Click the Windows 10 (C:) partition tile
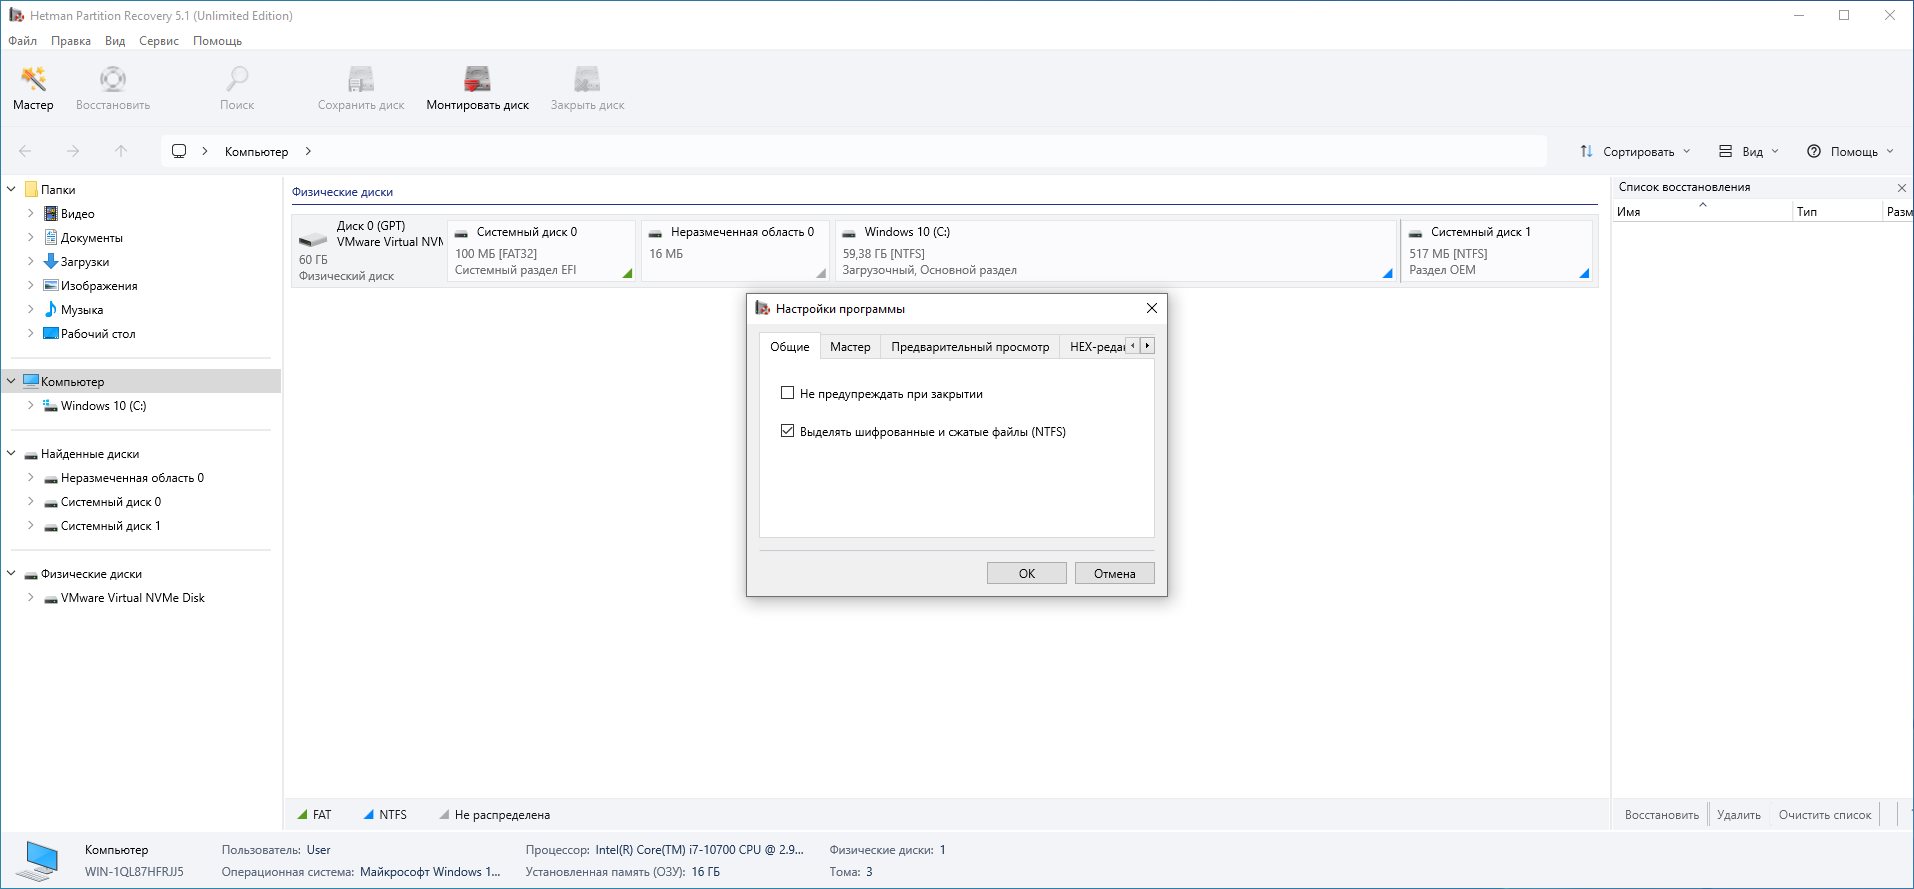1914x889 pixels. coord(1114,251)
